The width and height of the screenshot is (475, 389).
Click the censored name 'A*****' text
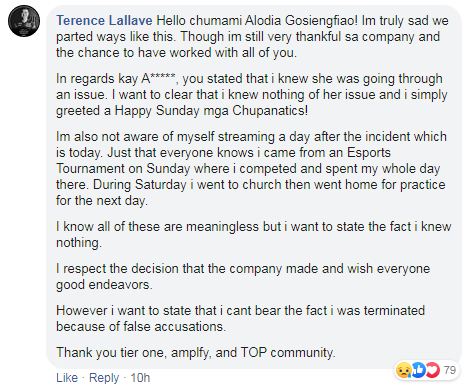click(x=158, y=79)
